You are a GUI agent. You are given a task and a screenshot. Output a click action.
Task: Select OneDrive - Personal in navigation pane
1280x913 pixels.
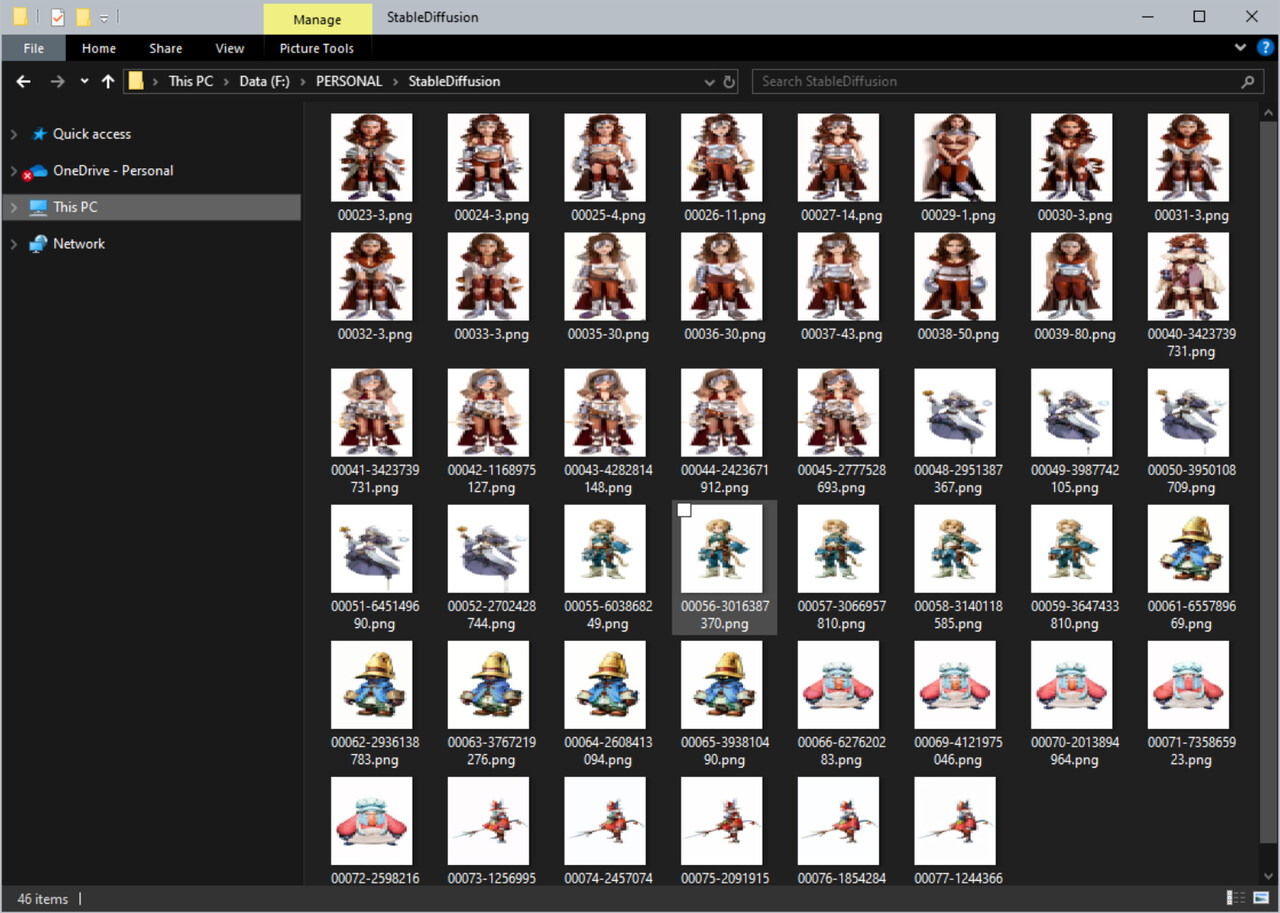click(x=113, y=171)
